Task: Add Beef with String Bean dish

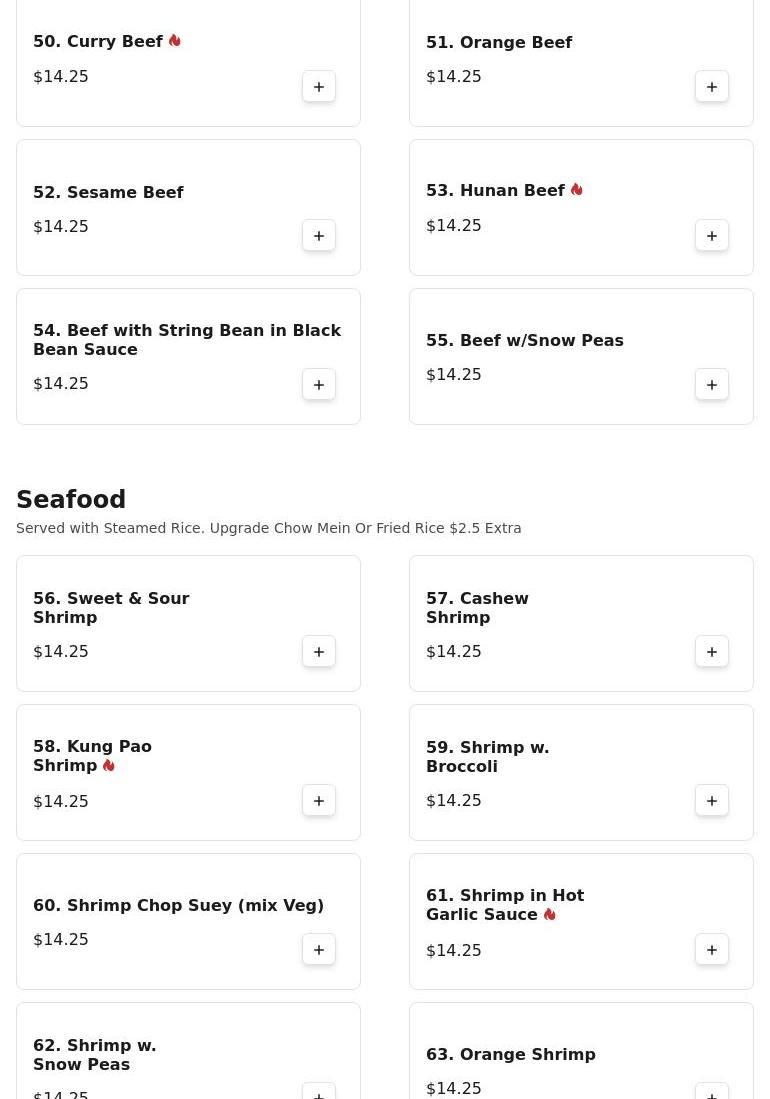Action: 319,385
